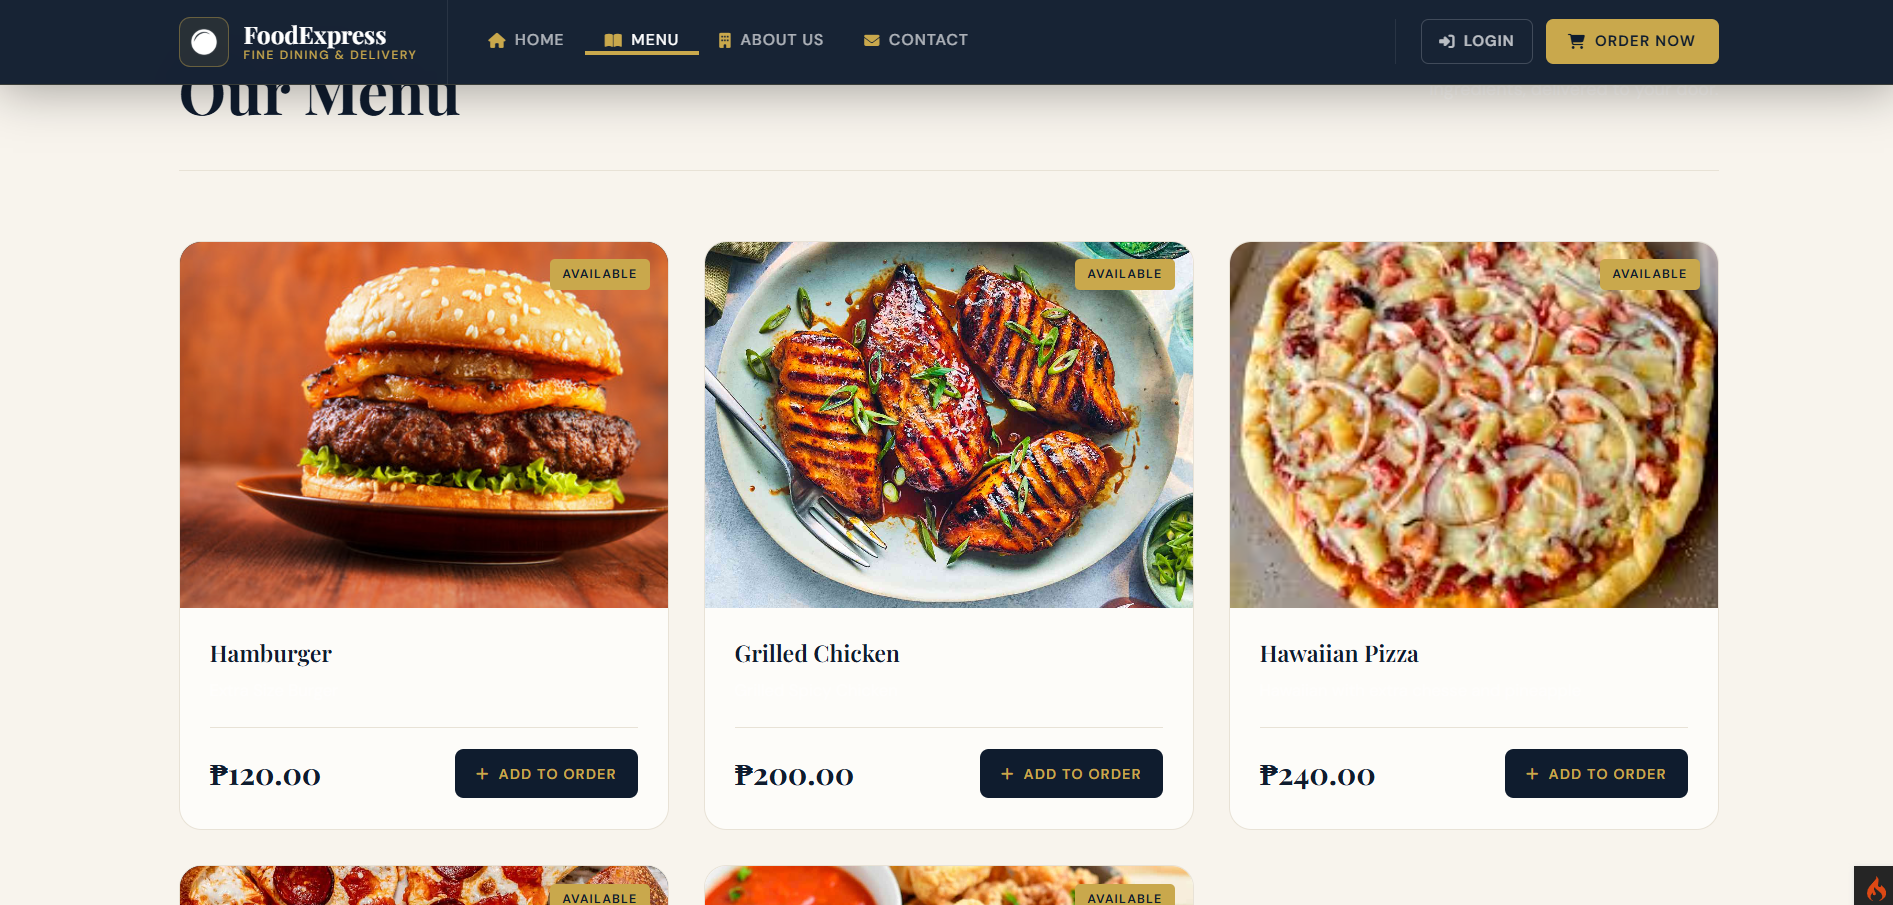Viewport: 1893px width, 905px height.
Task: Click the plus icon on Hamburger's add button
Action: 482,774
